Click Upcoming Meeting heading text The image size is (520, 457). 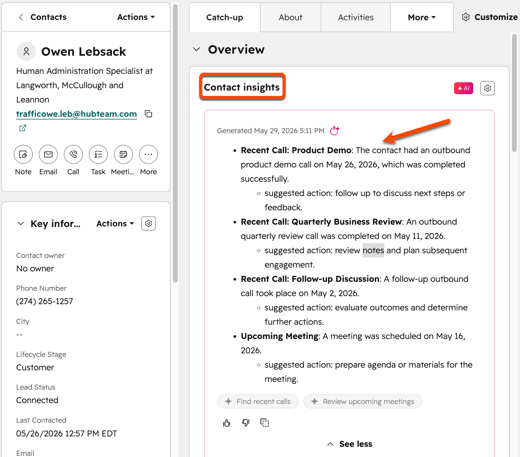pos(280,336)
